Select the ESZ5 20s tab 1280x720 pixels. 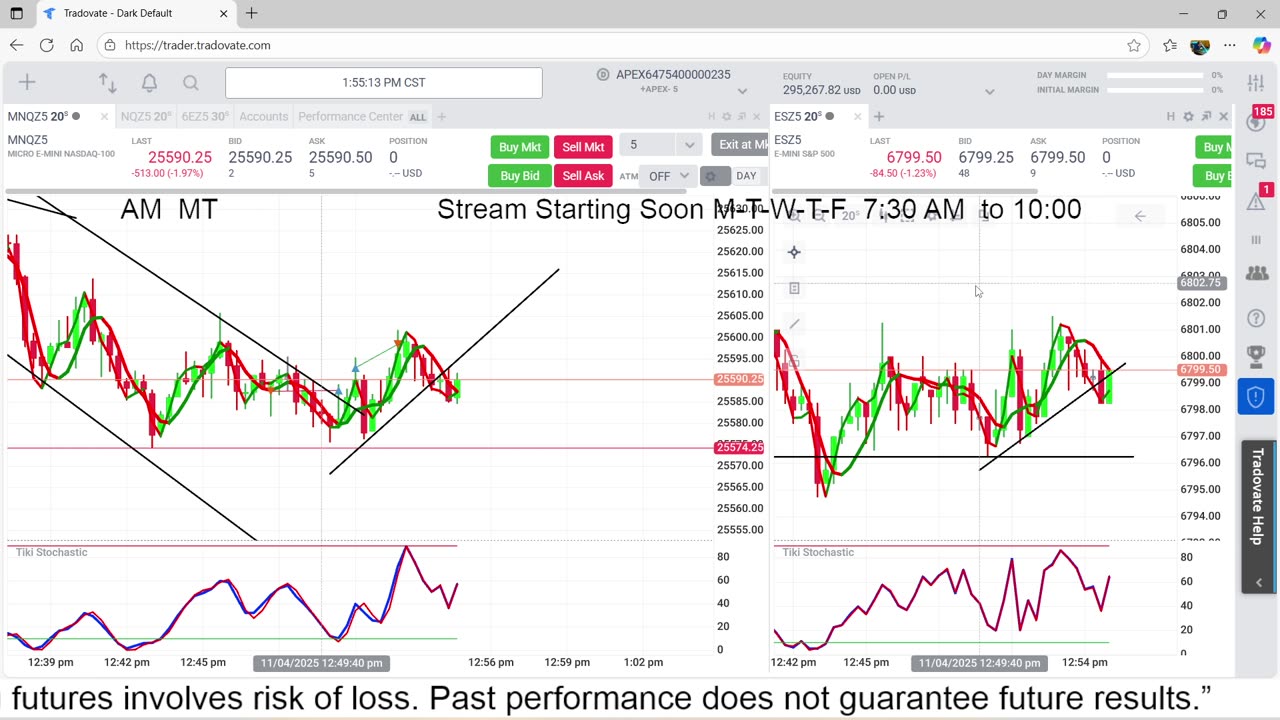tap(806, 117)
